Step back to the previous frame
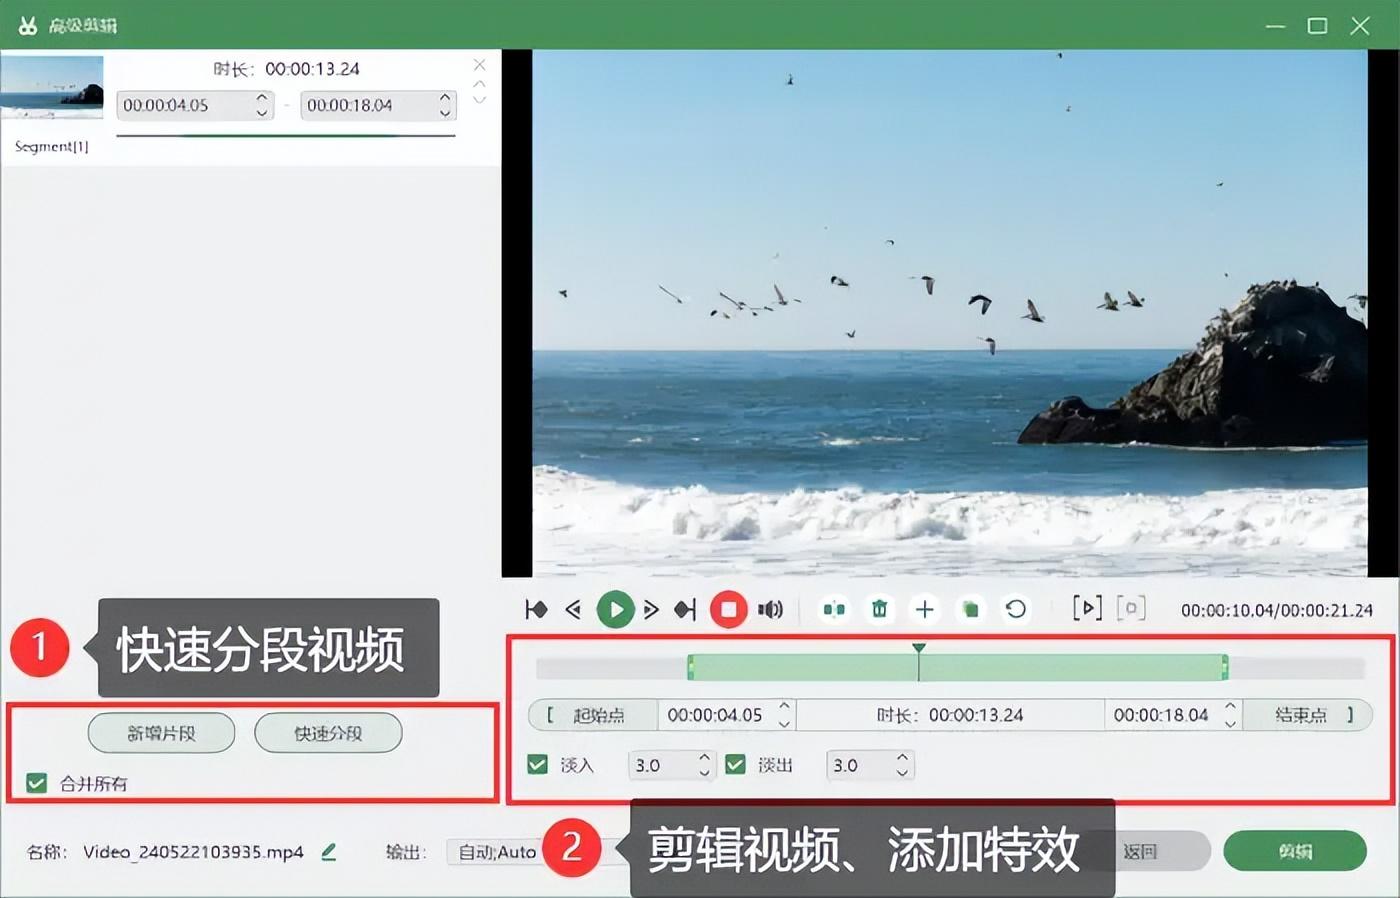 573,609
